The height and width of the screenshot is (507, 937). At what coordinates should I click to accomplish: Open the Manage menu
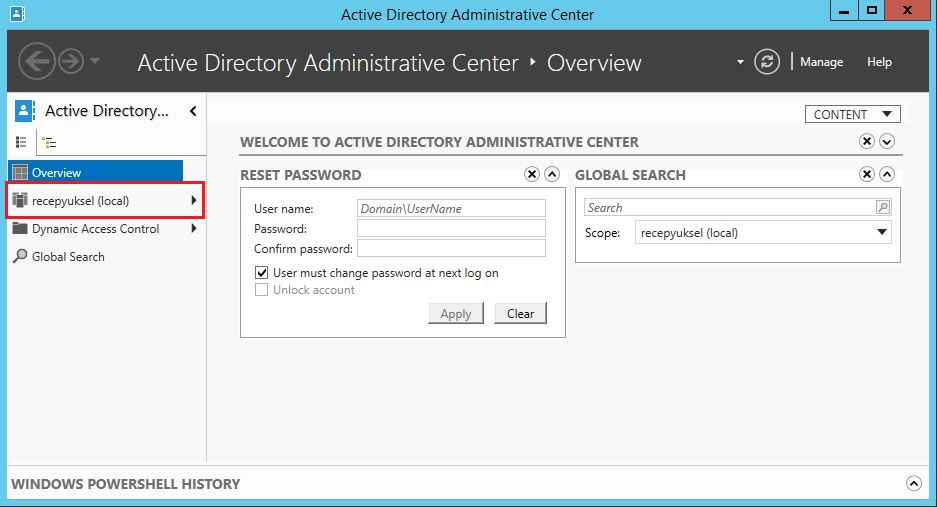coord(822,62)
